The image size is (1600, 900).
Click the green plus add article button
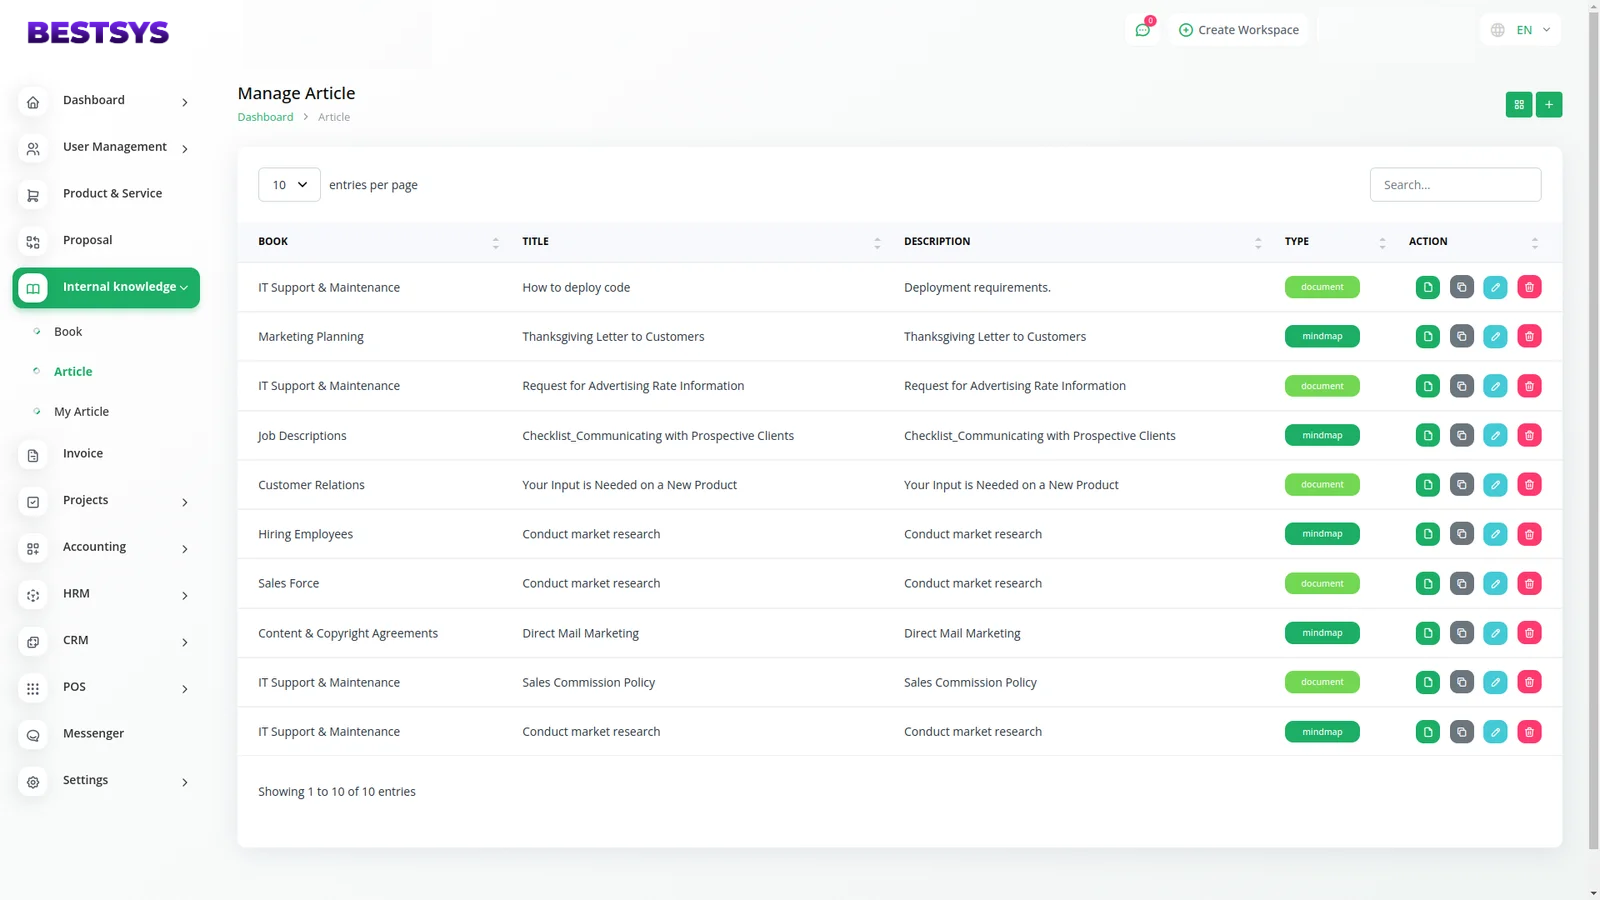pyautogui.click(x=1549, y=105)
